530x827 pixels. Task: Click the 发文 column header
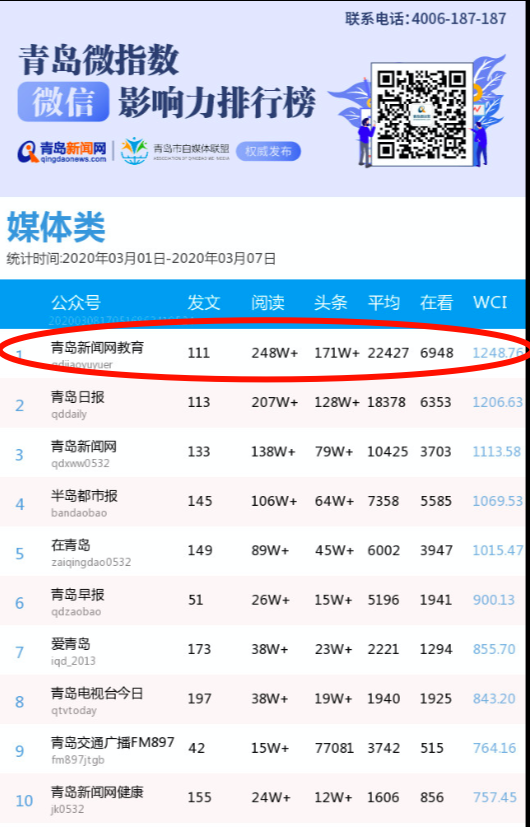pos(204,303)
